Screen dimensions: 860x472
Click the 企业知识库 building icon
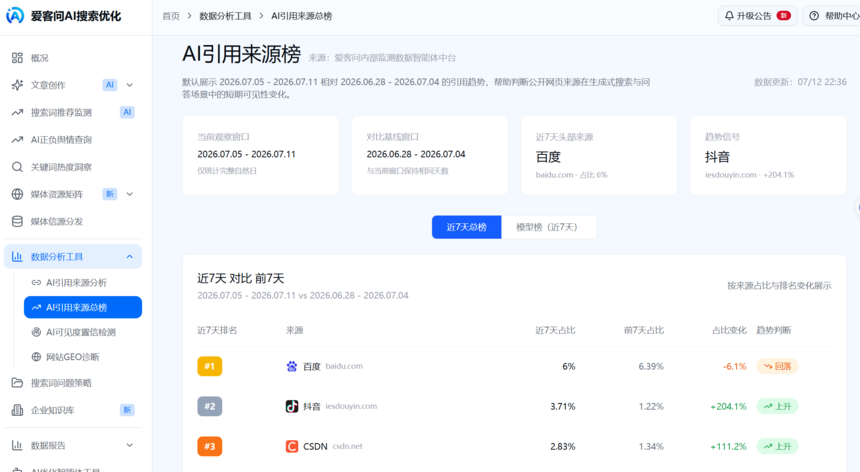[18, 410]
